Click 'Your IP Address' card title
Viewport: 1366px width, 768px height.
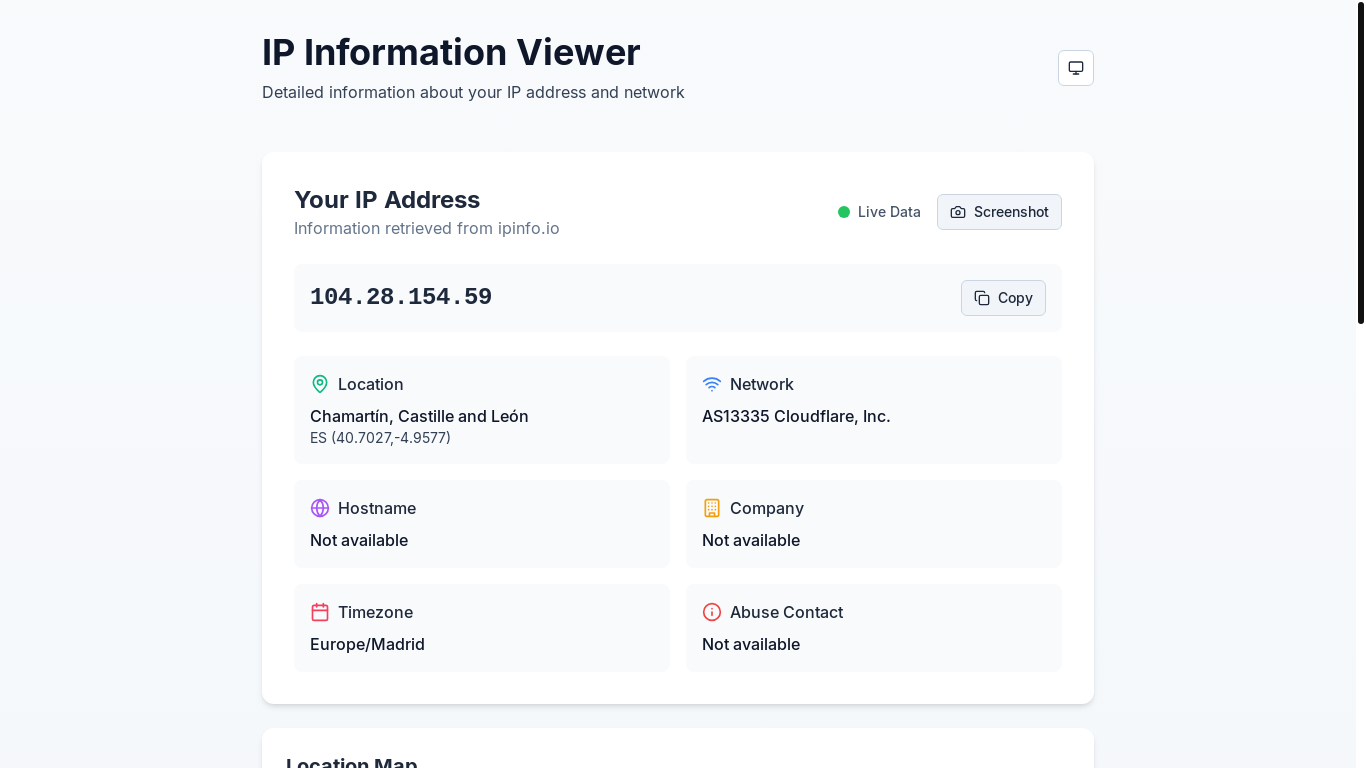(x=387, y=199)
